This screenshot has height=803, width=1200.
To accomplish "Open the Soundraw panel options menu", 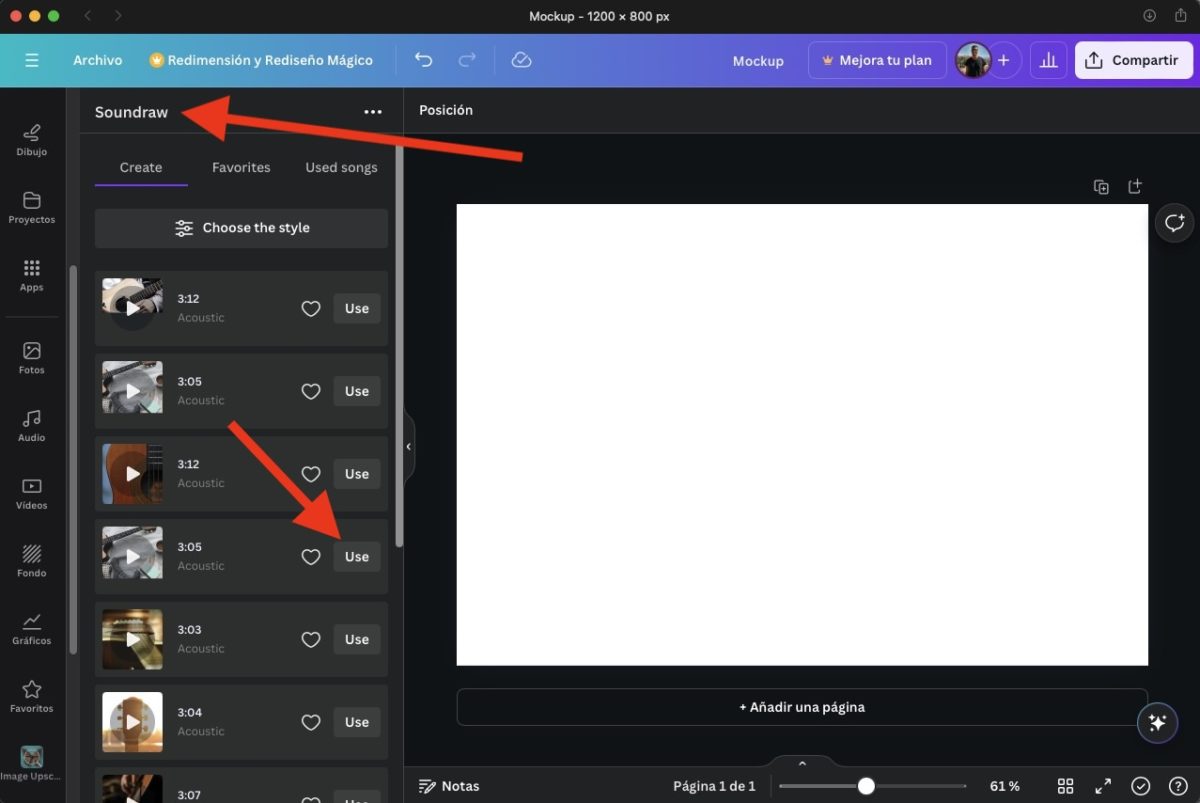I will pos(373,111).
